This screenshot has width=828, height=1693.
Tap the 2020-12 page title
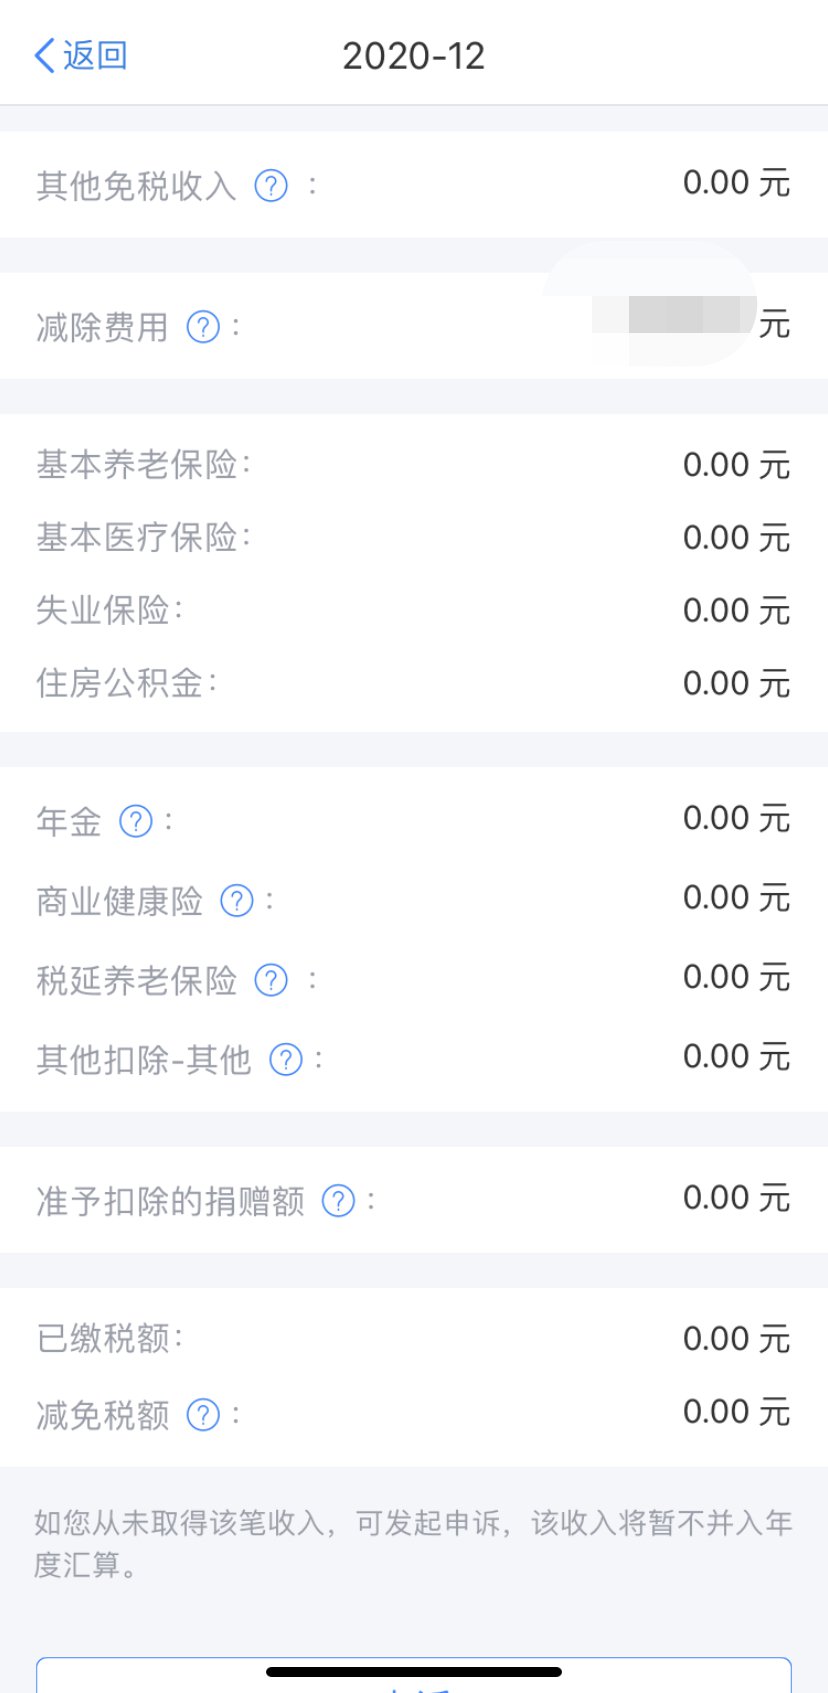[x=413, y=56]
